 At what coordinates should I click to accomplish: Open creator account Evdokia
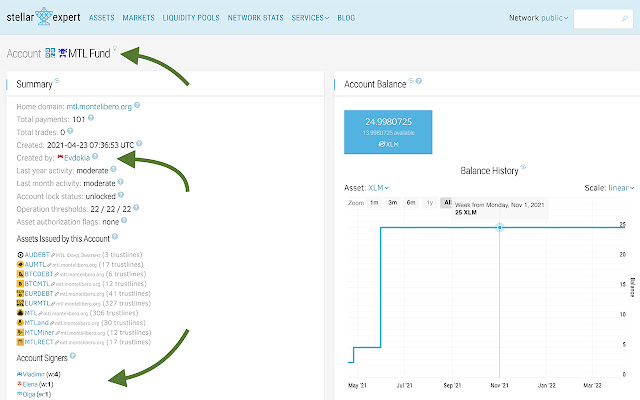click(x=77, y=158)
